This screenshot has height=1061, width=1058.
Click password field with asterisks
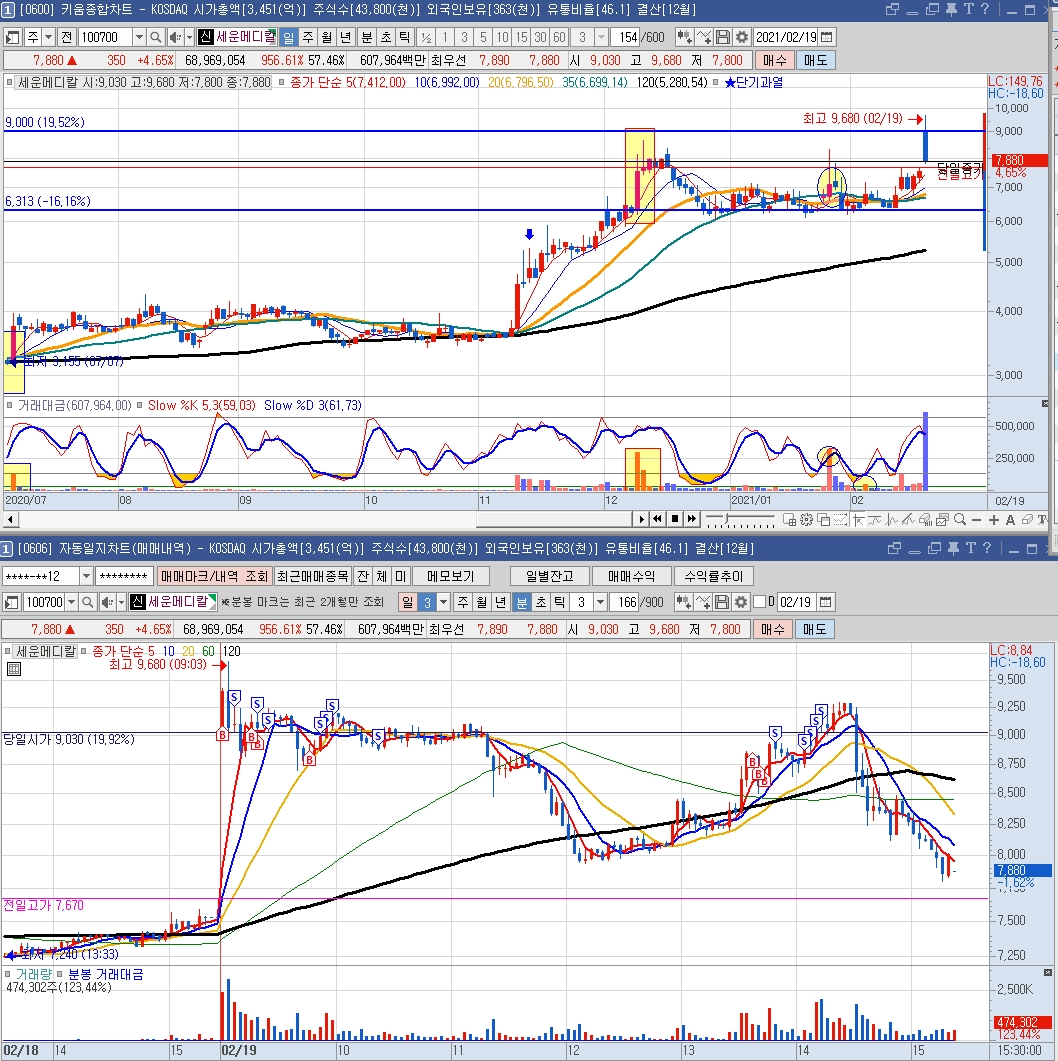click(x=124, y=576)
